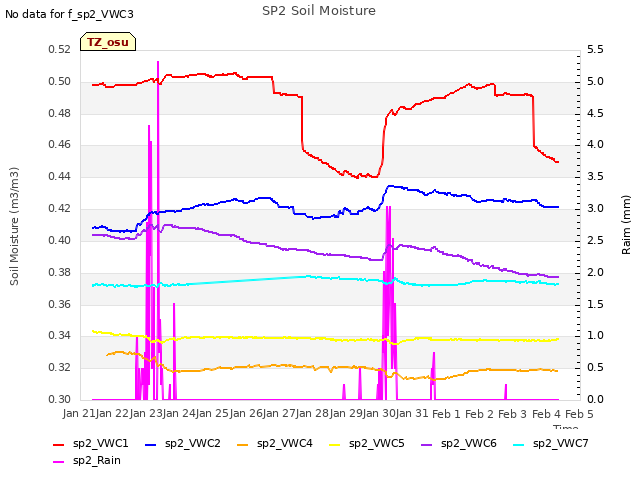The height and width of the screenshot is (480, 640).
Task: Click the sp2_VWC2 legend label
Action: [193, 443]
